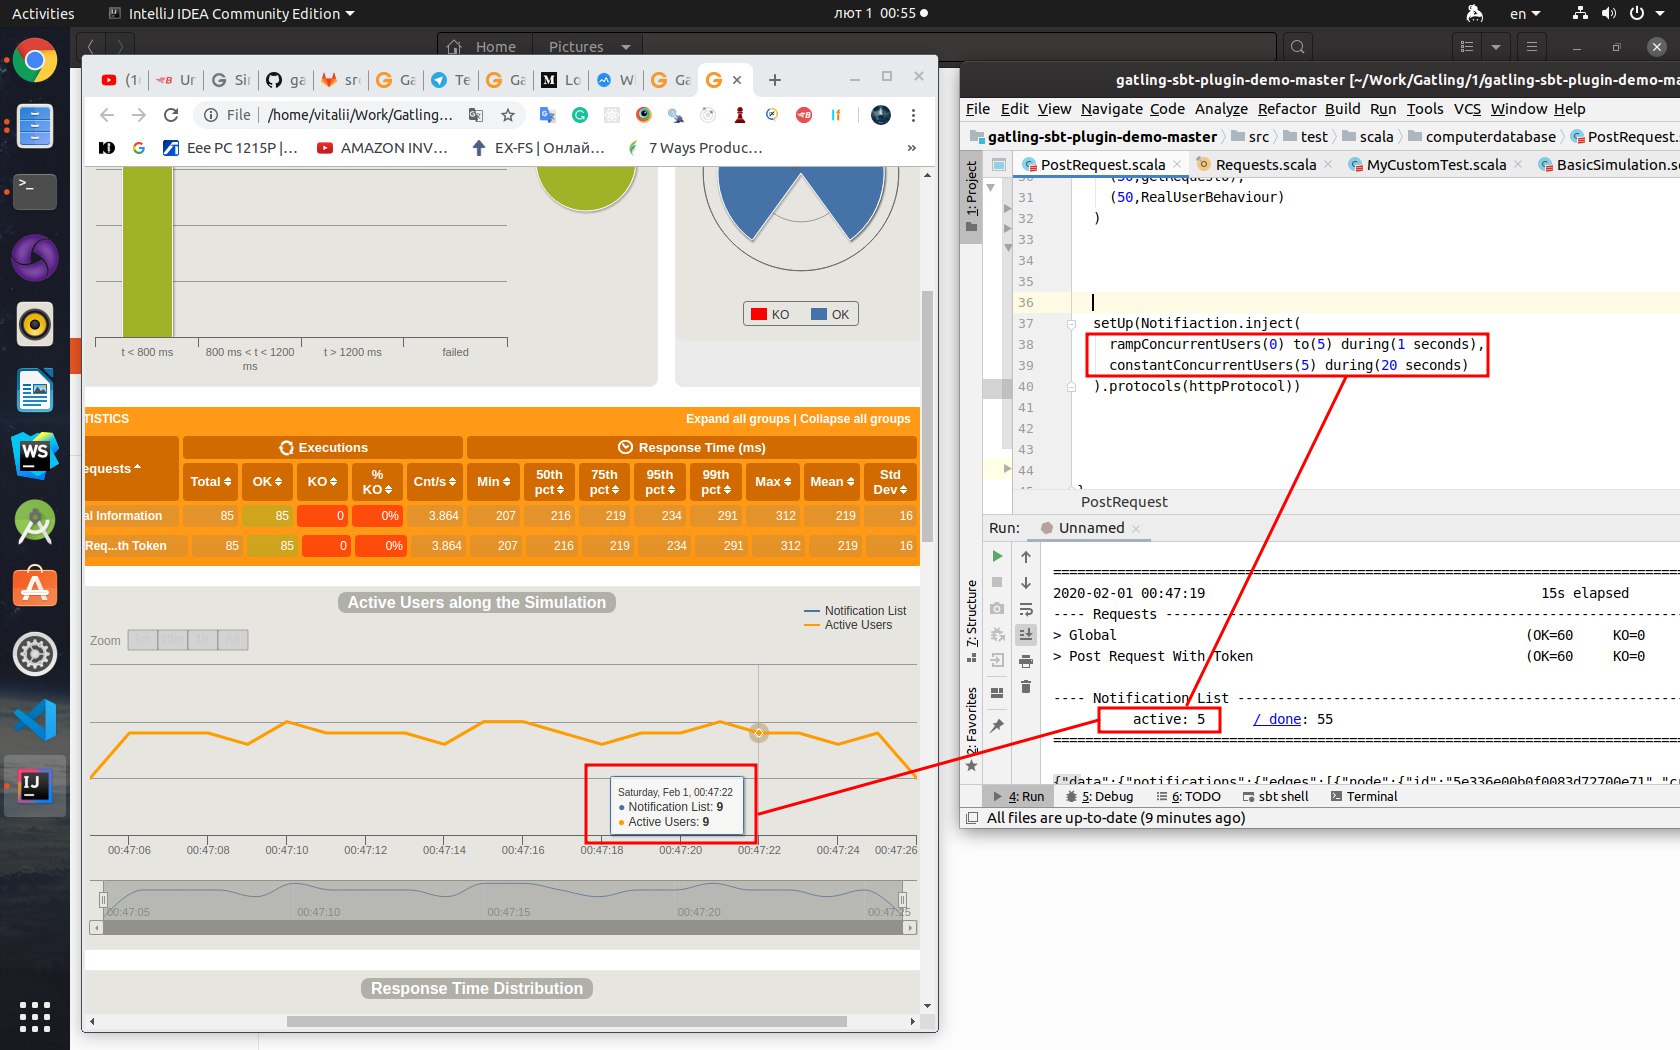Image resolution: width=1680 pixels, height=1050 pixels.
Task: Switch to MyCustomTest.scala editor tab
Action: click(1436, 165)
